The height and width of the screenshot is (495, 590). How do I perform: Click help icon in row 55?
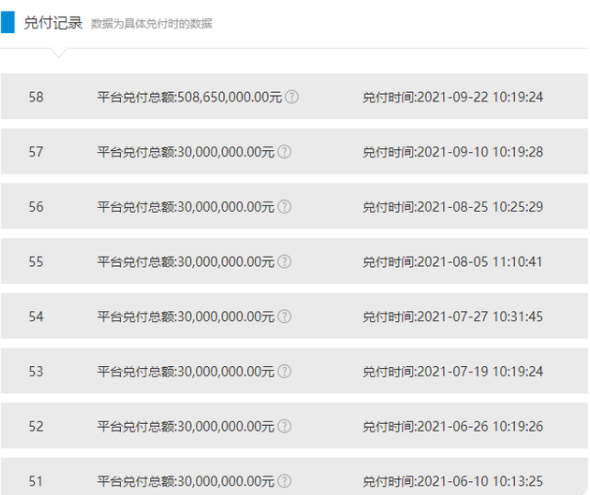click(x=284, y=262)
